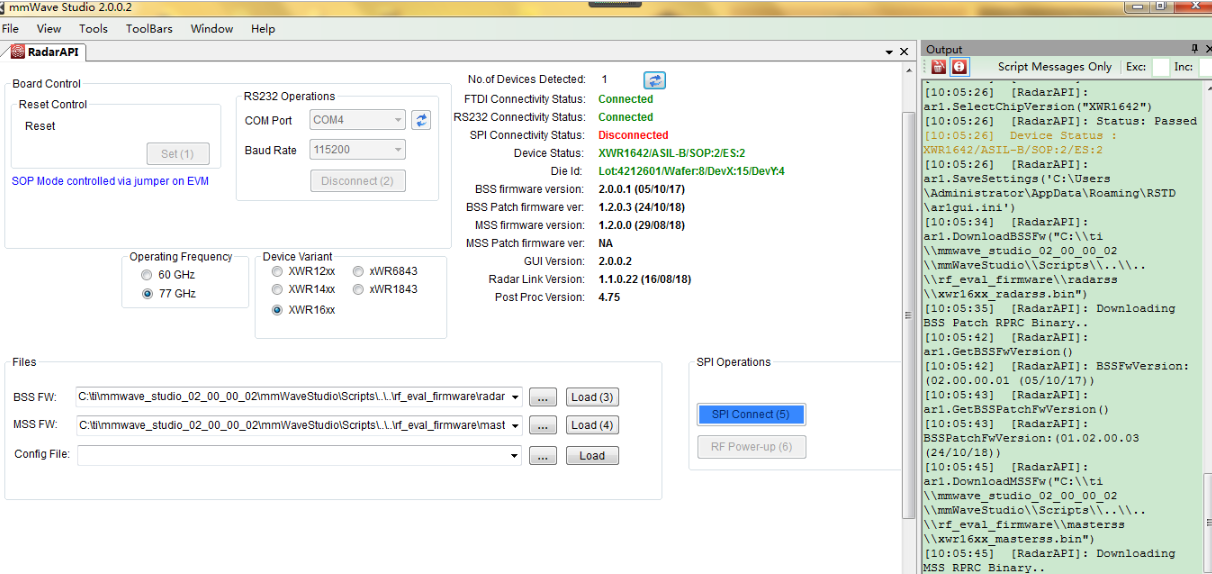
Task: Click the Post Proc Version 4.75 value
Action: (x=610, y=297)
